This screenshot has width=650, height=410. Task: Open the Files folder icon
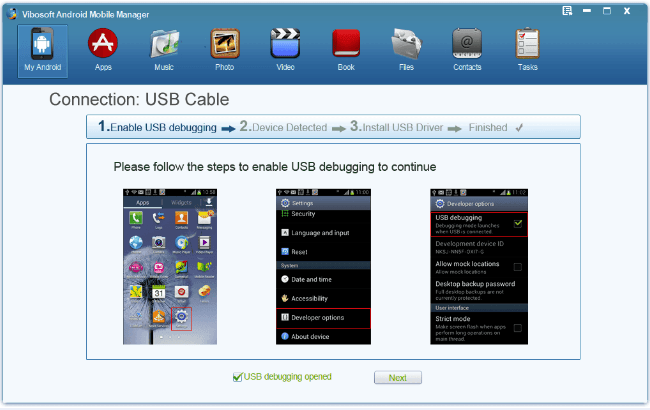[x=407, y=44]
